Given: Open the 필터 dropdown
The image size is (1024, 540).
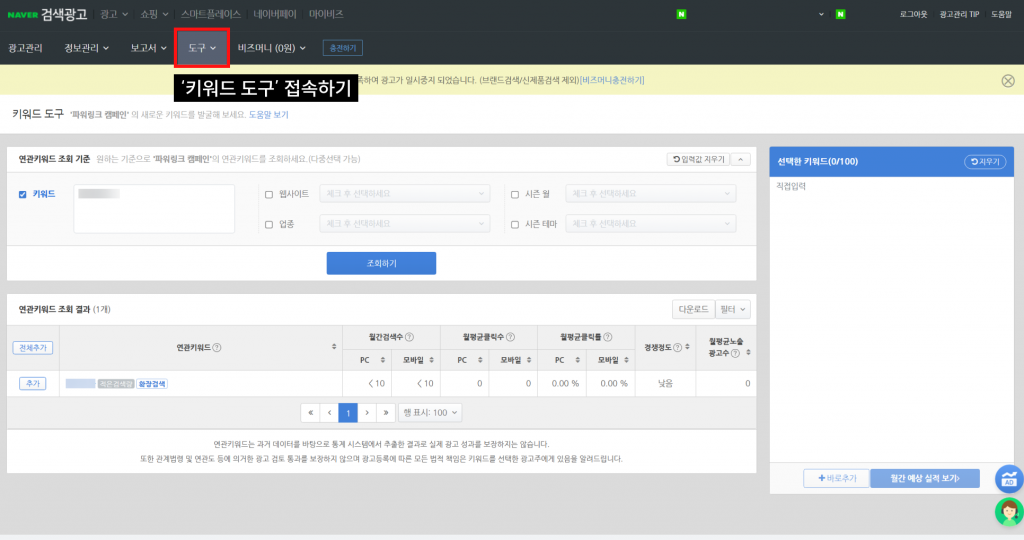Looking at the screenshot, I should 733,310.
